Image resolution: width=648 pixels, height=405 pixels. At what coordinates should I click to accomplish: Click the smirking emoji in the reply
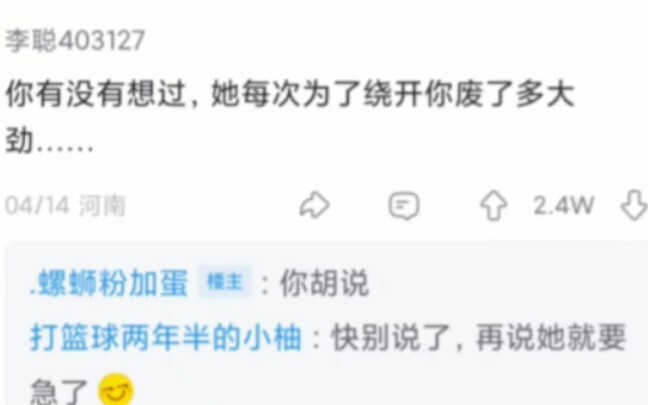(116, 390)
